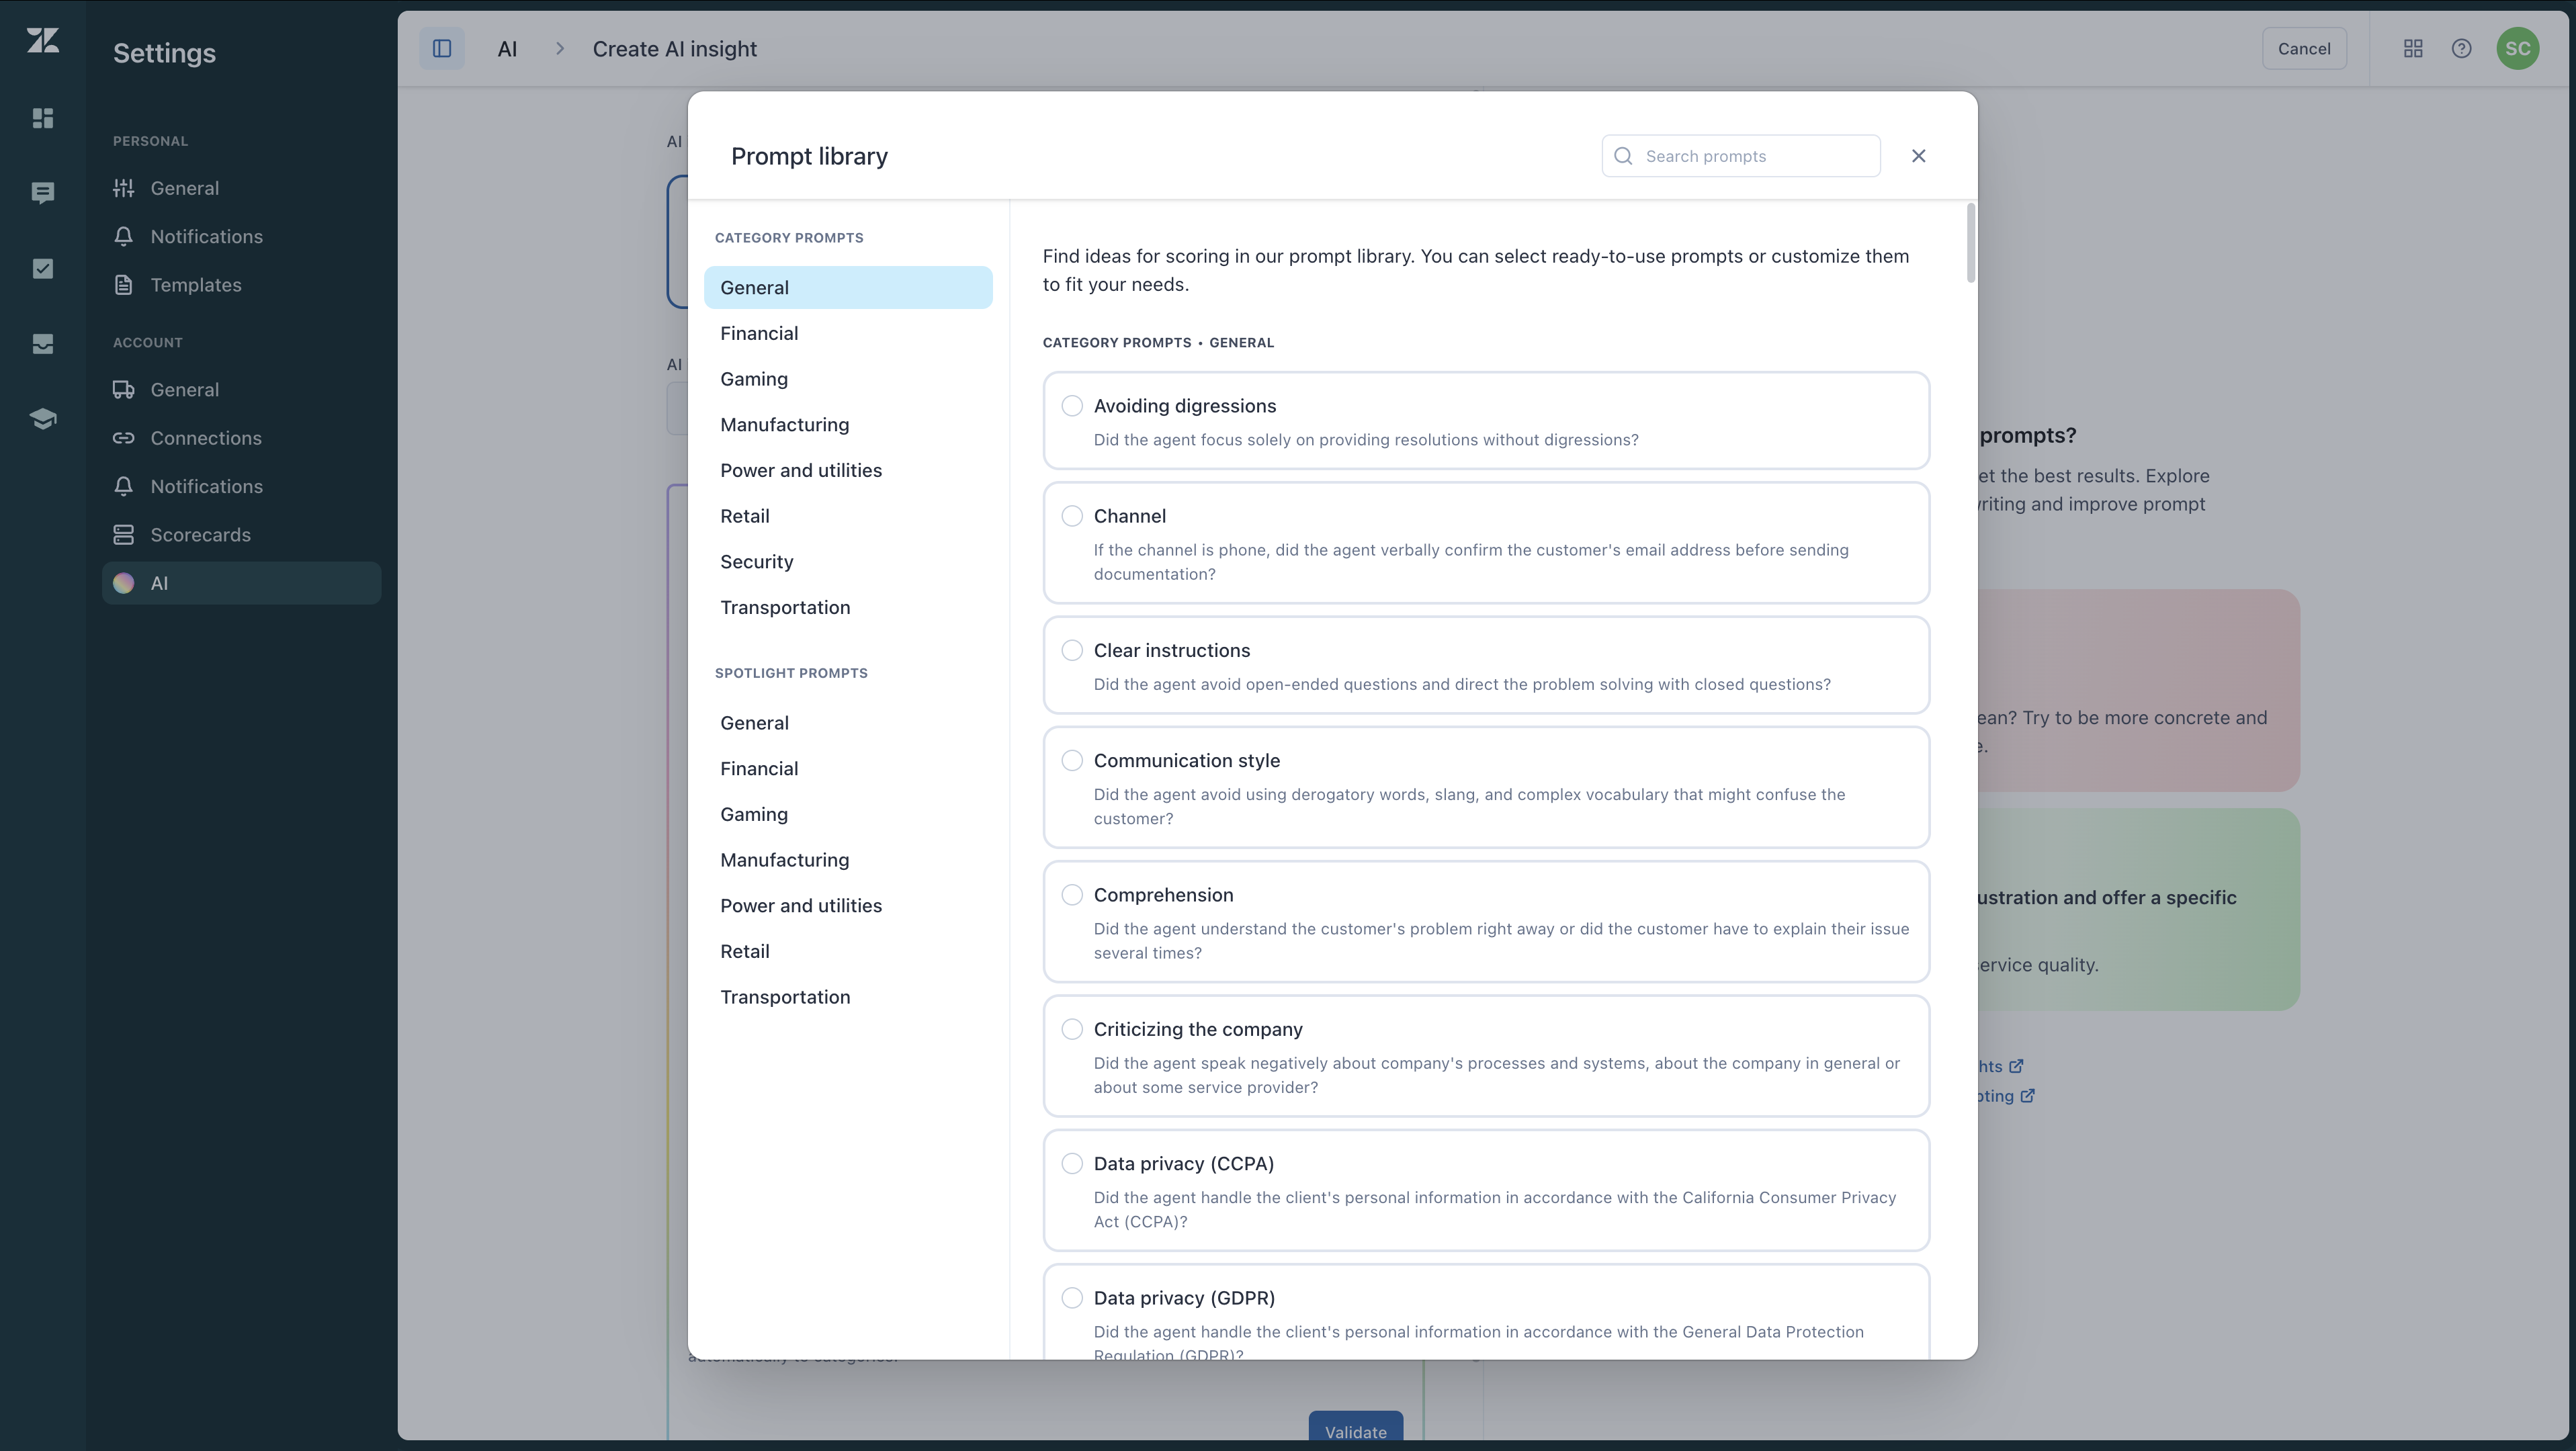Select the Clear instructions prompt radio button
The height and width of the screenshot is (1451, 2576).
tap(1072, 650)
